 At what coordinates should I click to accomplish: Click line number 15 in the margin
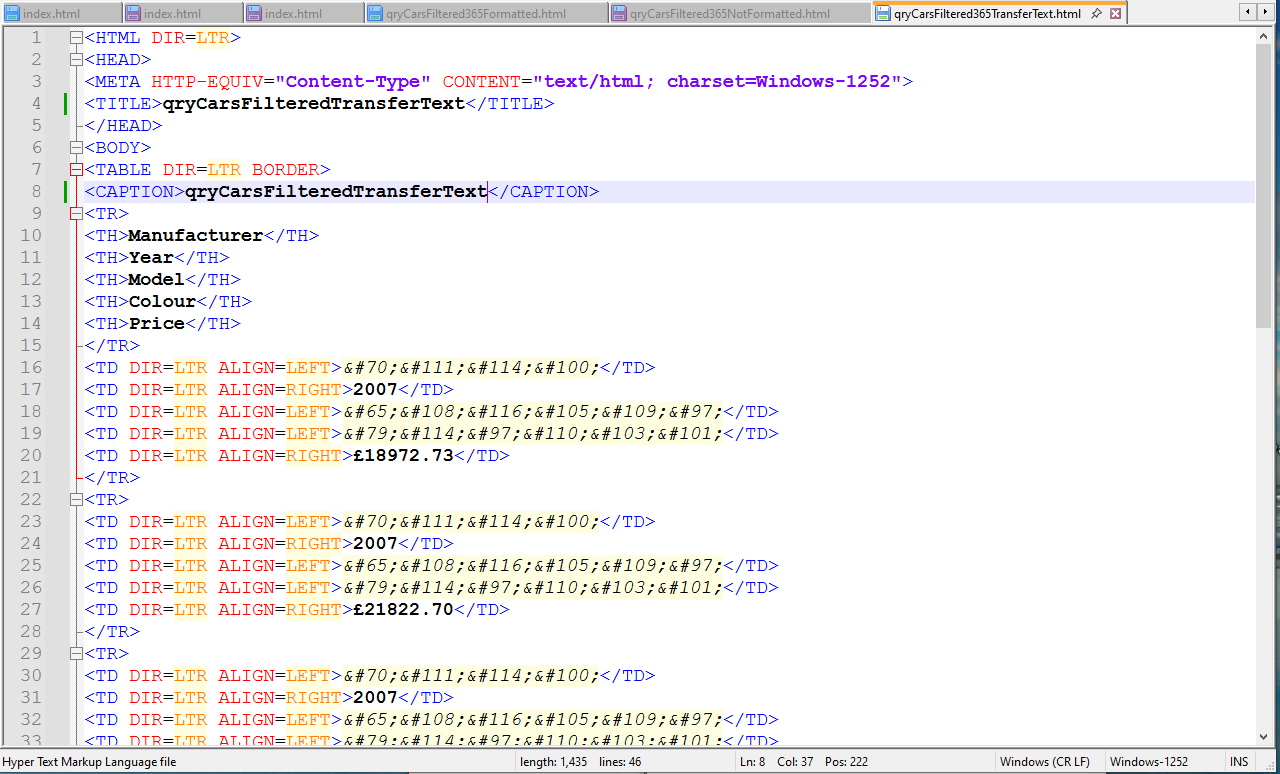[x=31, y=346]
